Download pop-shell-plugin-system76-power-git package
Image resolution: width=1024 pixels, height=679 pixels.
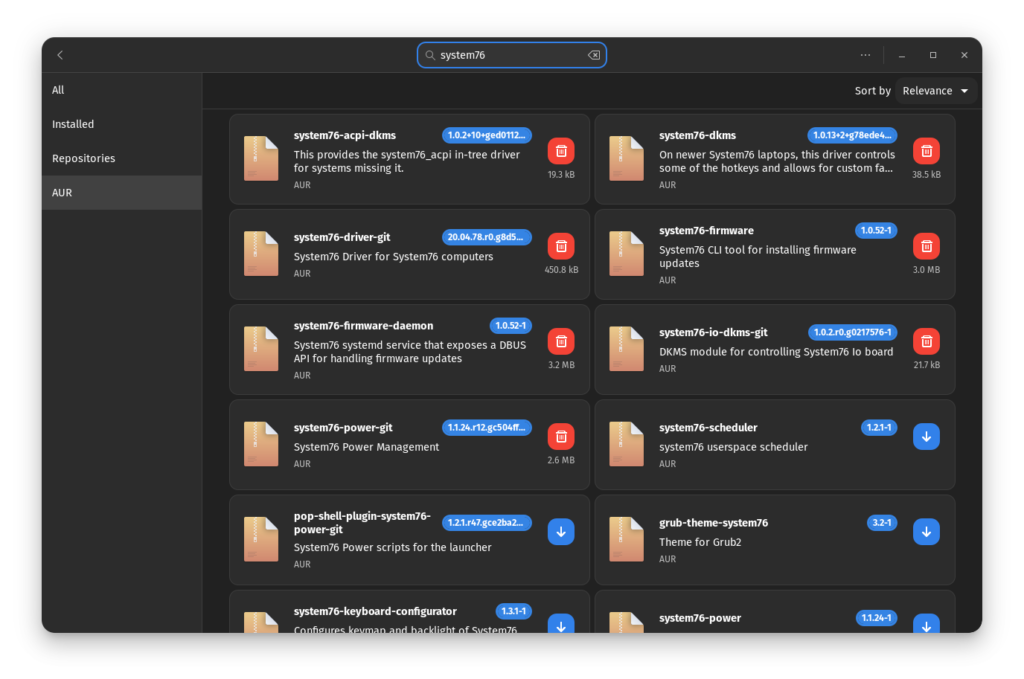[x=561, y=532]
